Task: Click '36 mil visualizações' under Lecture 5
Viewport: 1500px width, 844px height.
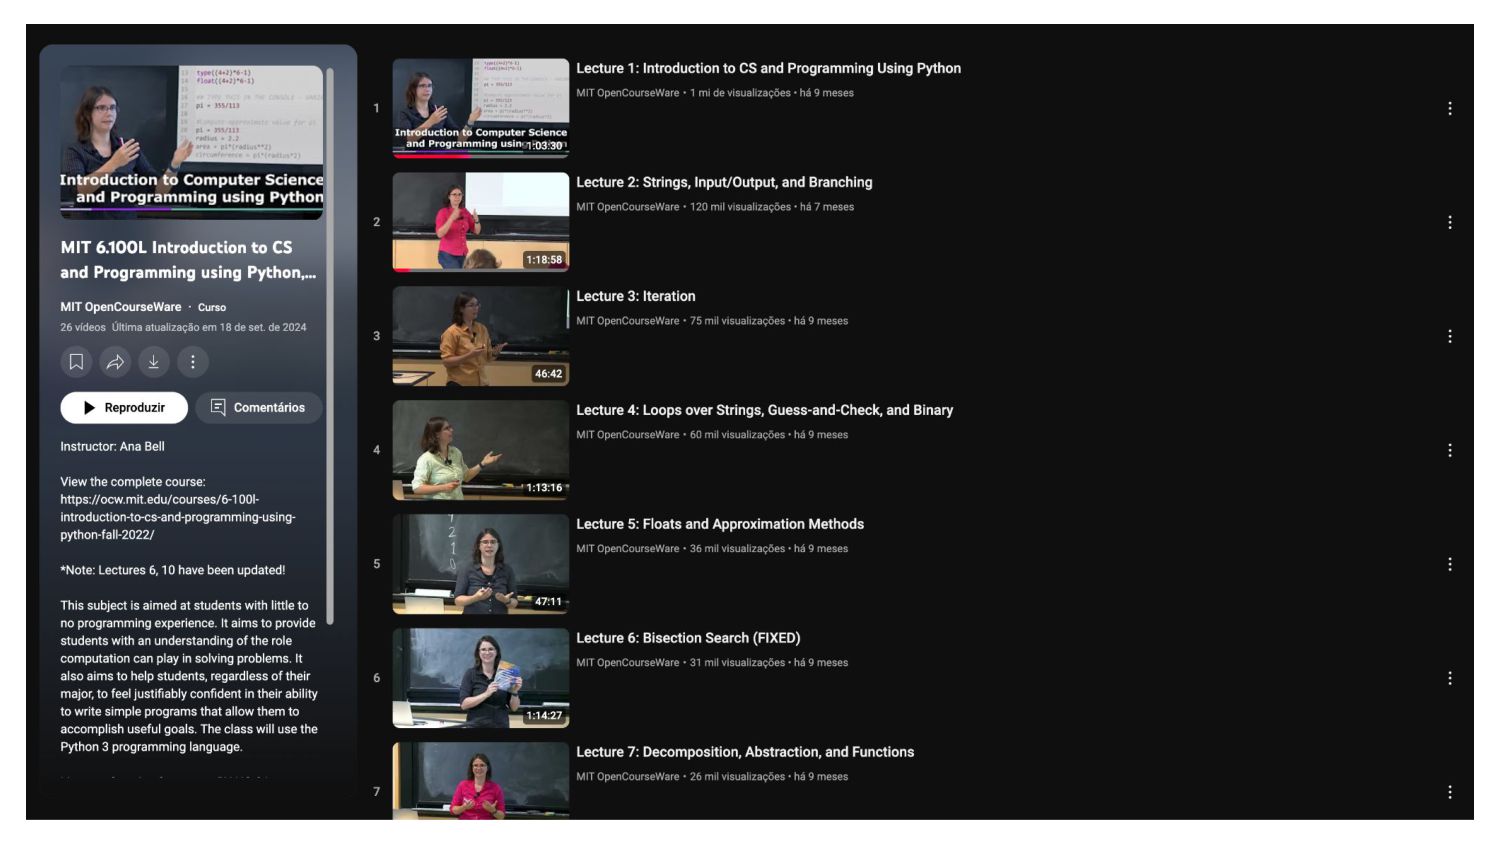Action: click(x=737, y=549)
